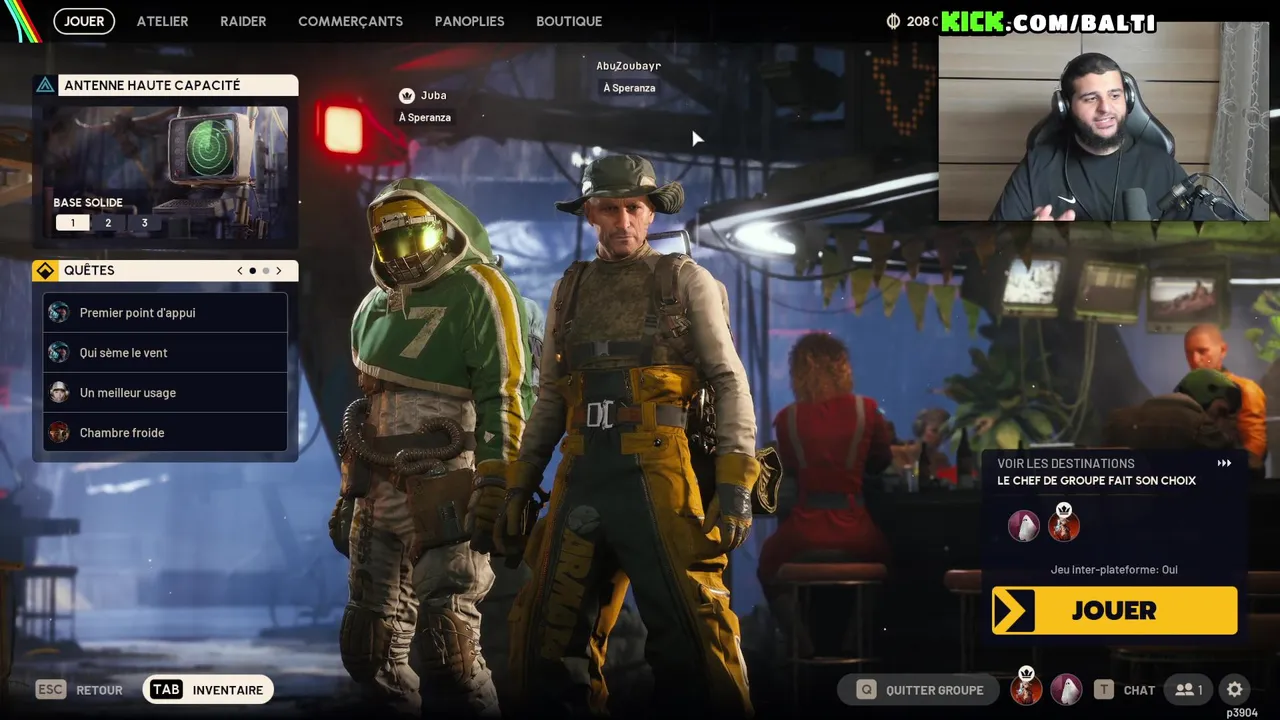
Task: Select the first quests page dot
Action: click(x=252, y=270)
